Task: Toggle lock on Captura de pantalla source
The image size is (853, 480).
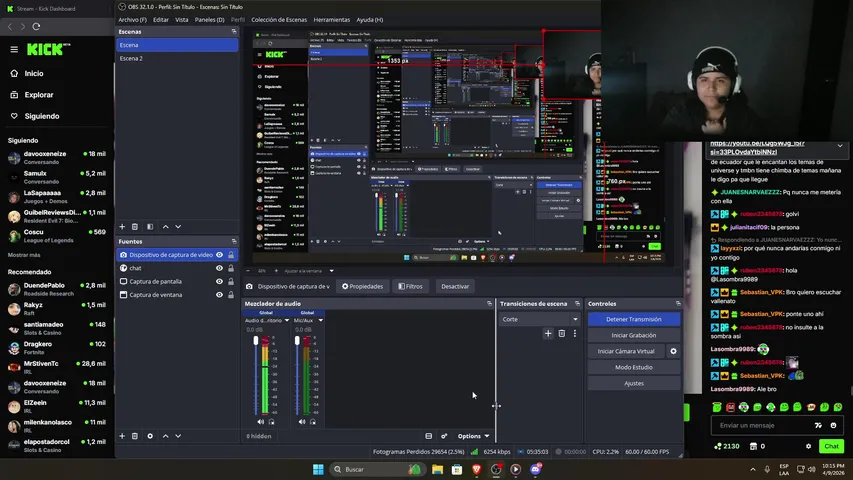Action: click(231, 281)
